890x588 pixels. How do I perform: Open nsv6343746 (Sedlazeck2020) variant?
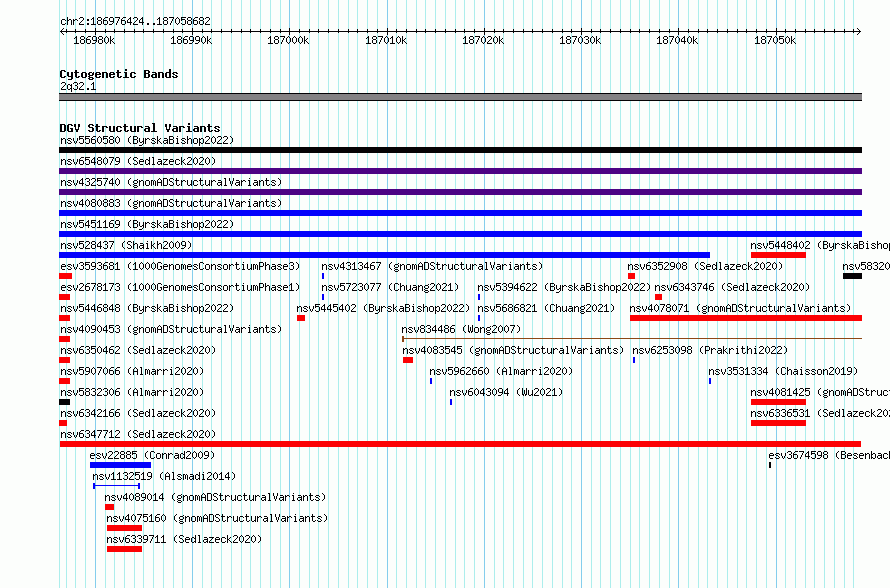pyautogui.click(x=732, y=287)
